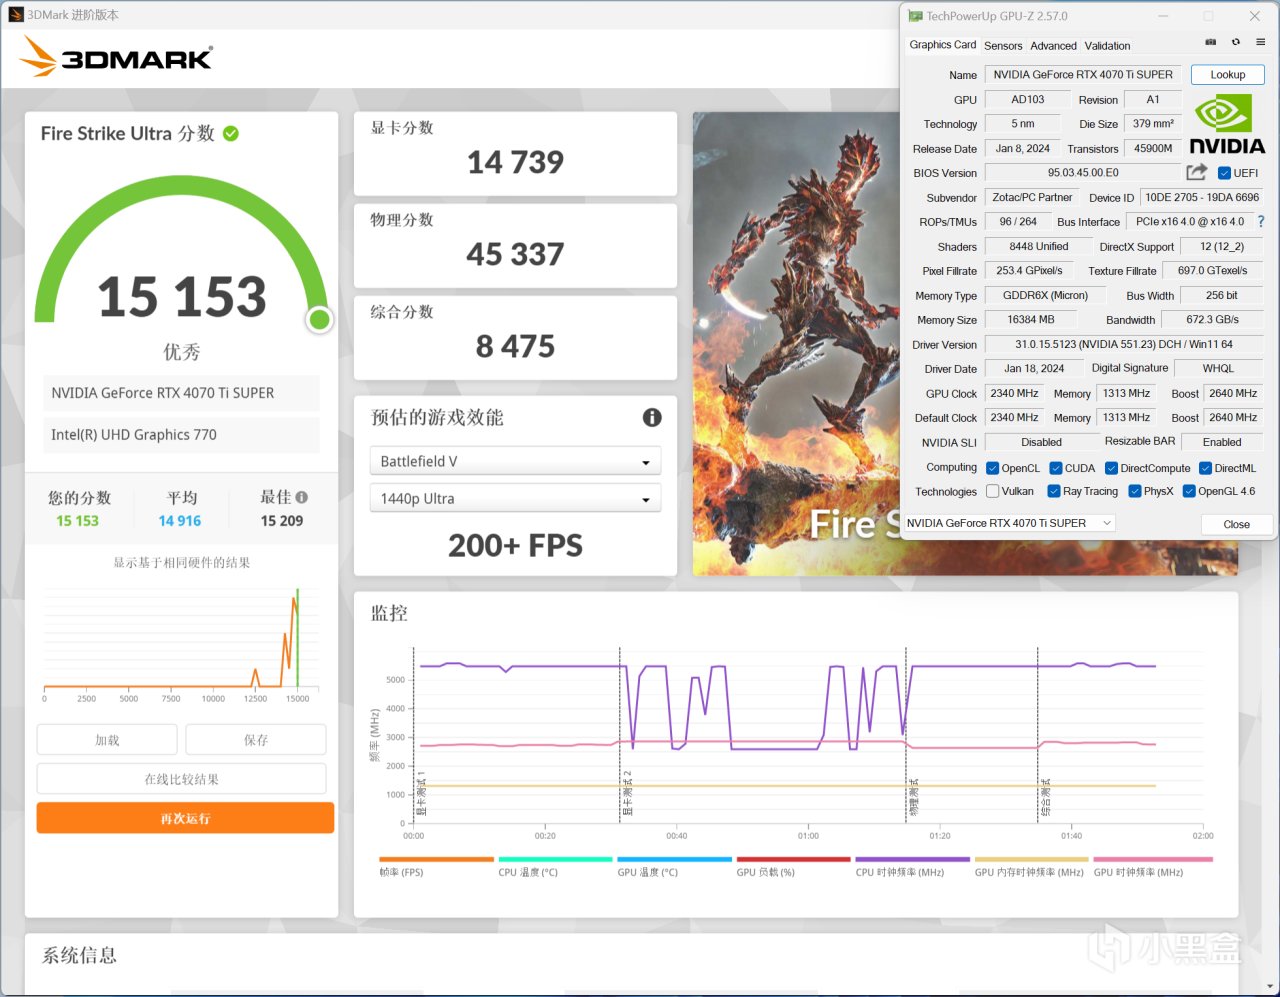Screen dimensions: 1280x997
Task: Click the GPU-Z title bar icon
Action: pyautogui.click(x=915, y=16)
